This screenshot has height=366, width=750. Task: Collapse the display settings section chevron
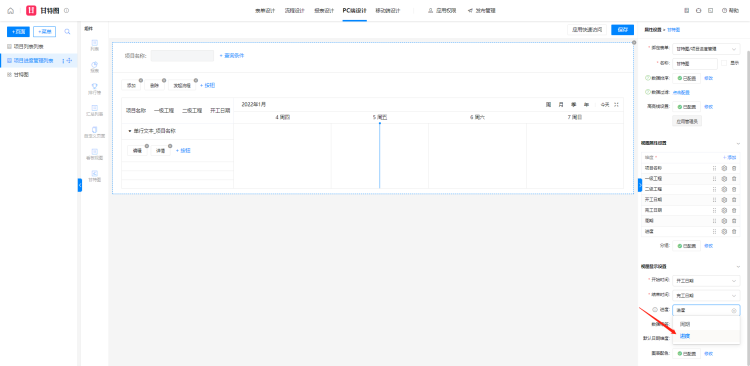(x=738, y=266)
